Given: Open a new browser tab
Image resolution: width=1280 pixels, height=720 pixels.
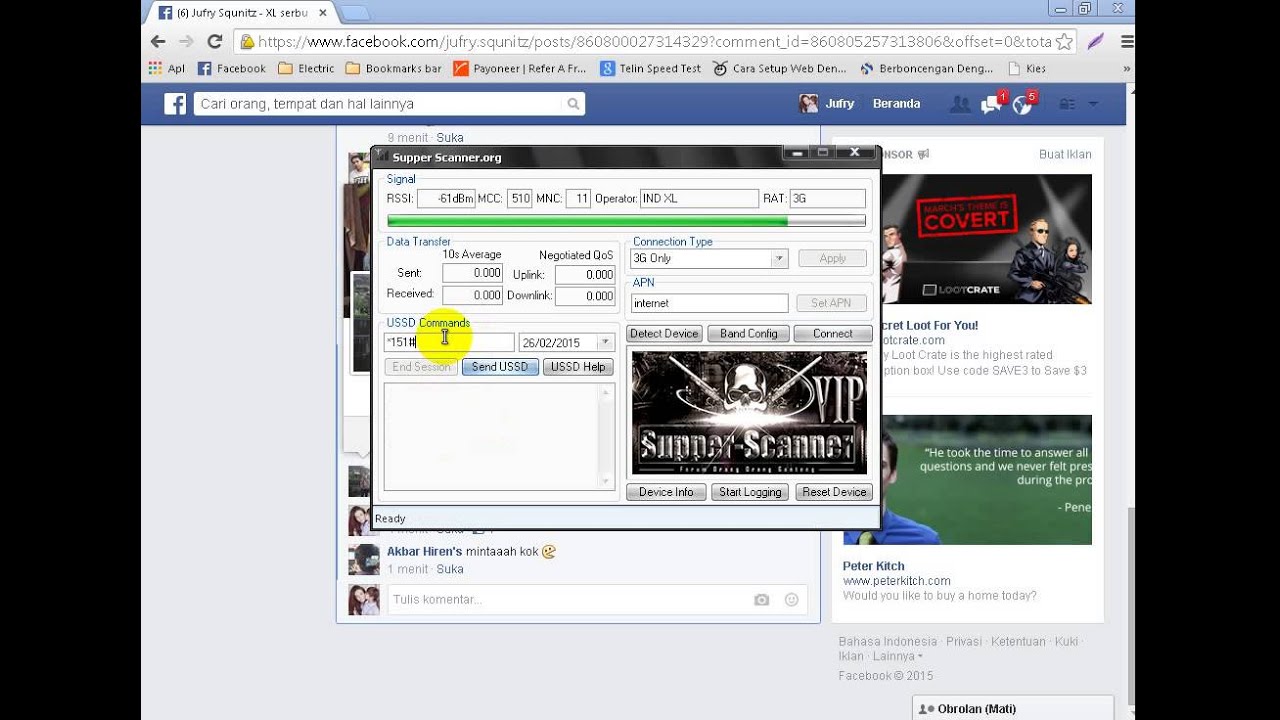Looking at the screenshot, I should click(x=356, y=13).
